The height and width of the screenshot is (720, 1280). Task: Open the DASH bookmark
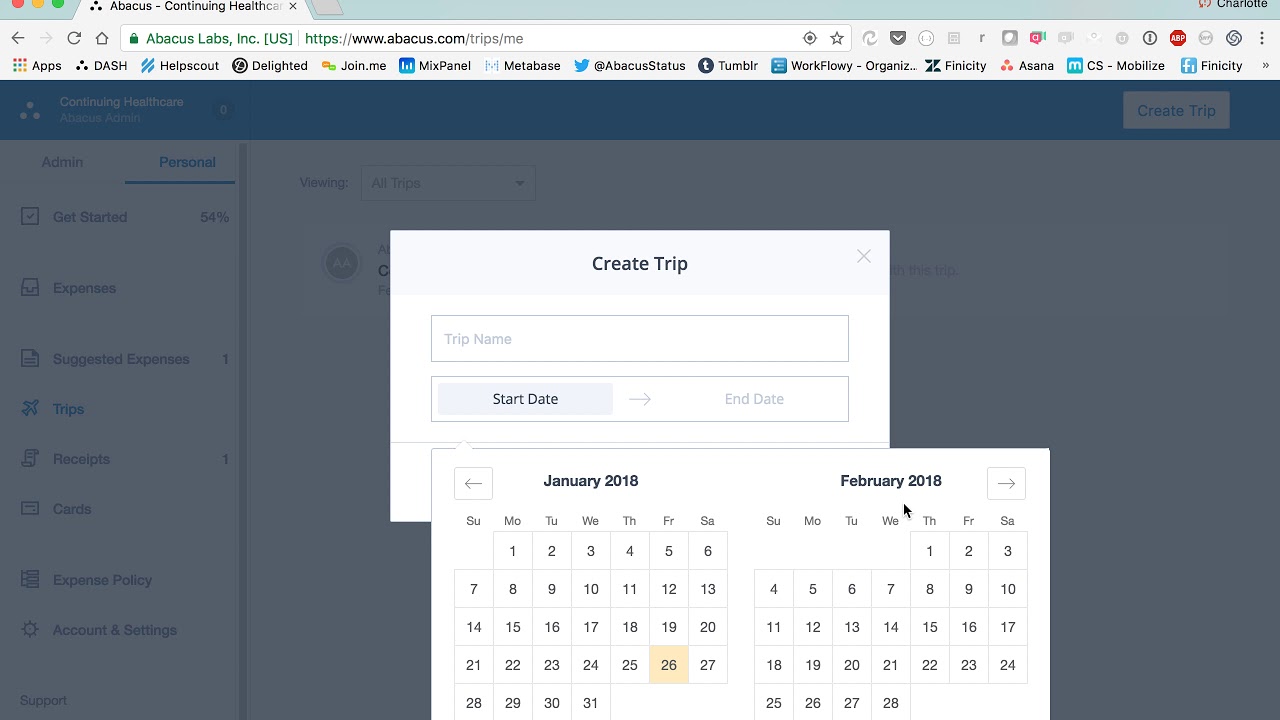[x=101, y=65]
